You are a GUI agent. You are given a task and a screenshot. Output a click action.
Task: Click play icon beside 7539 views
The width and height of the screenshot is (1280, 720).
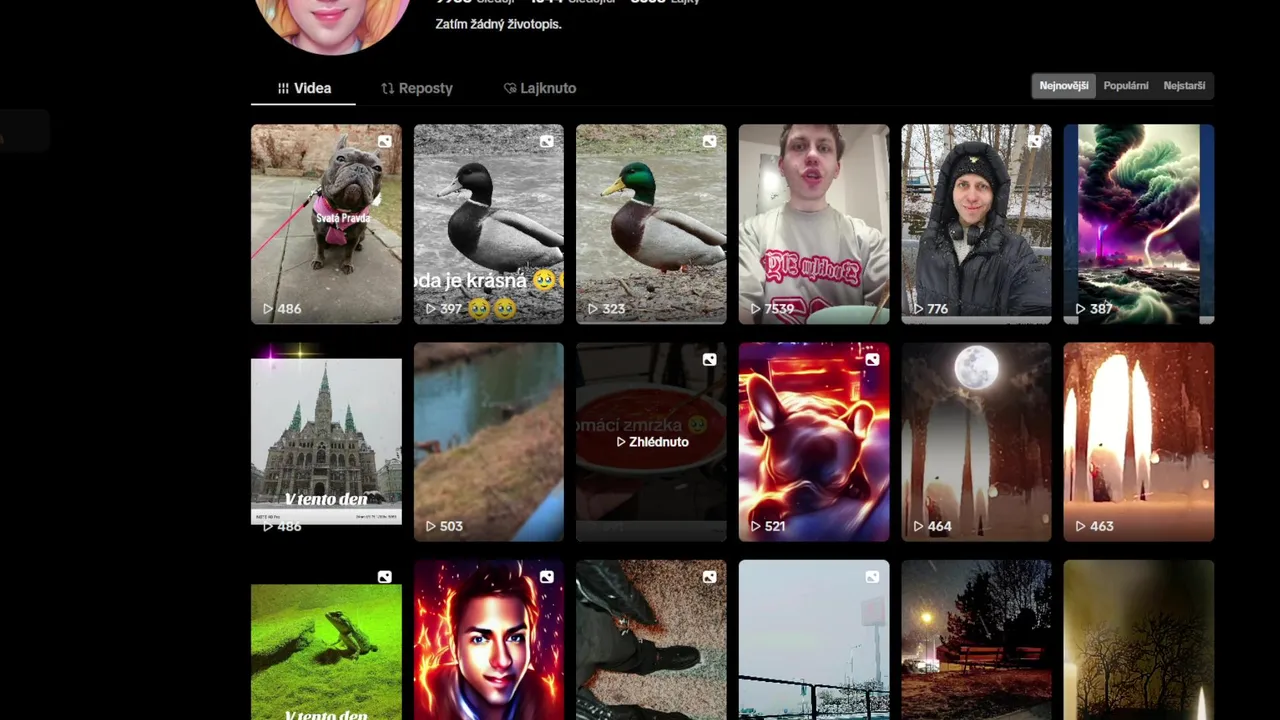[755, 309]
